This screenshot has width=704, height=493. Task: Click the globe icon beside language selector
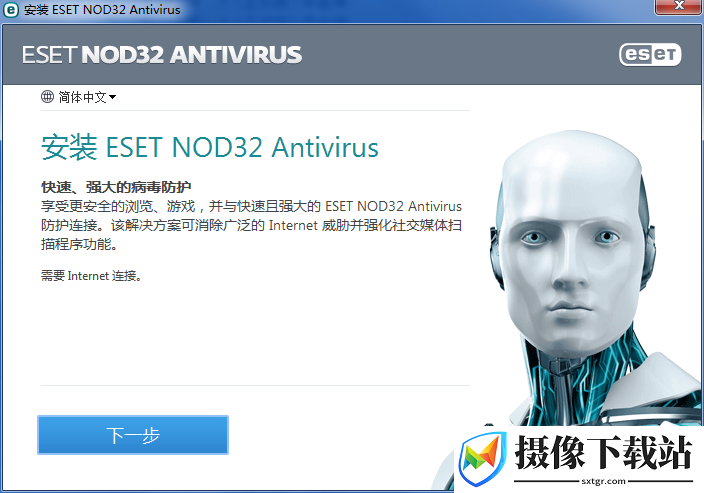[47, 97]
